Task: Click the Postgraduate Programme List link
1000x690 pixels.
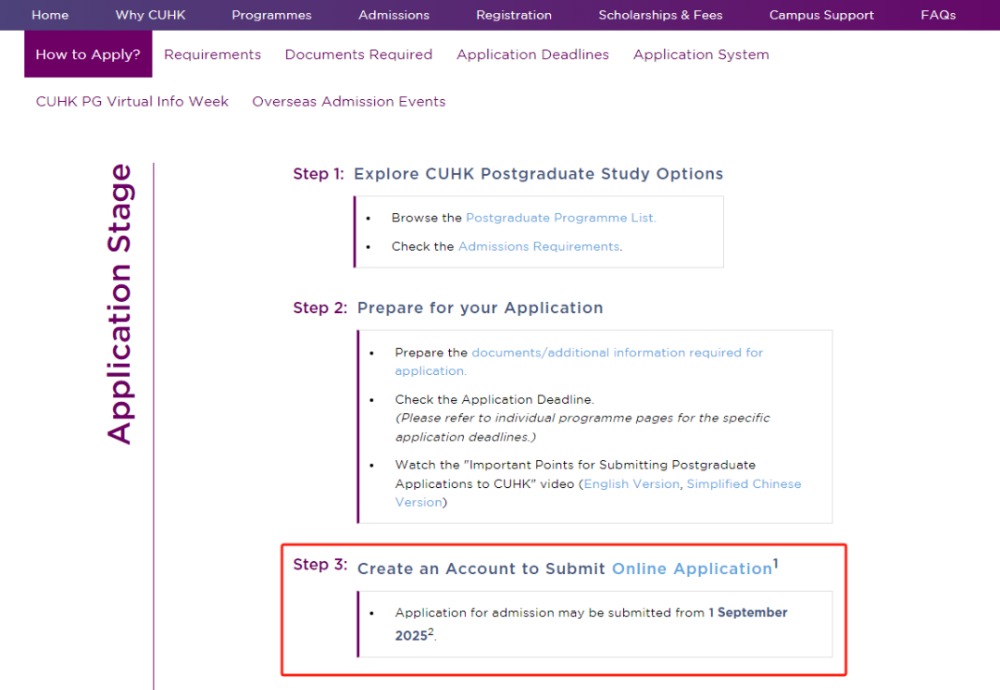Action: (x=560, y=218)
